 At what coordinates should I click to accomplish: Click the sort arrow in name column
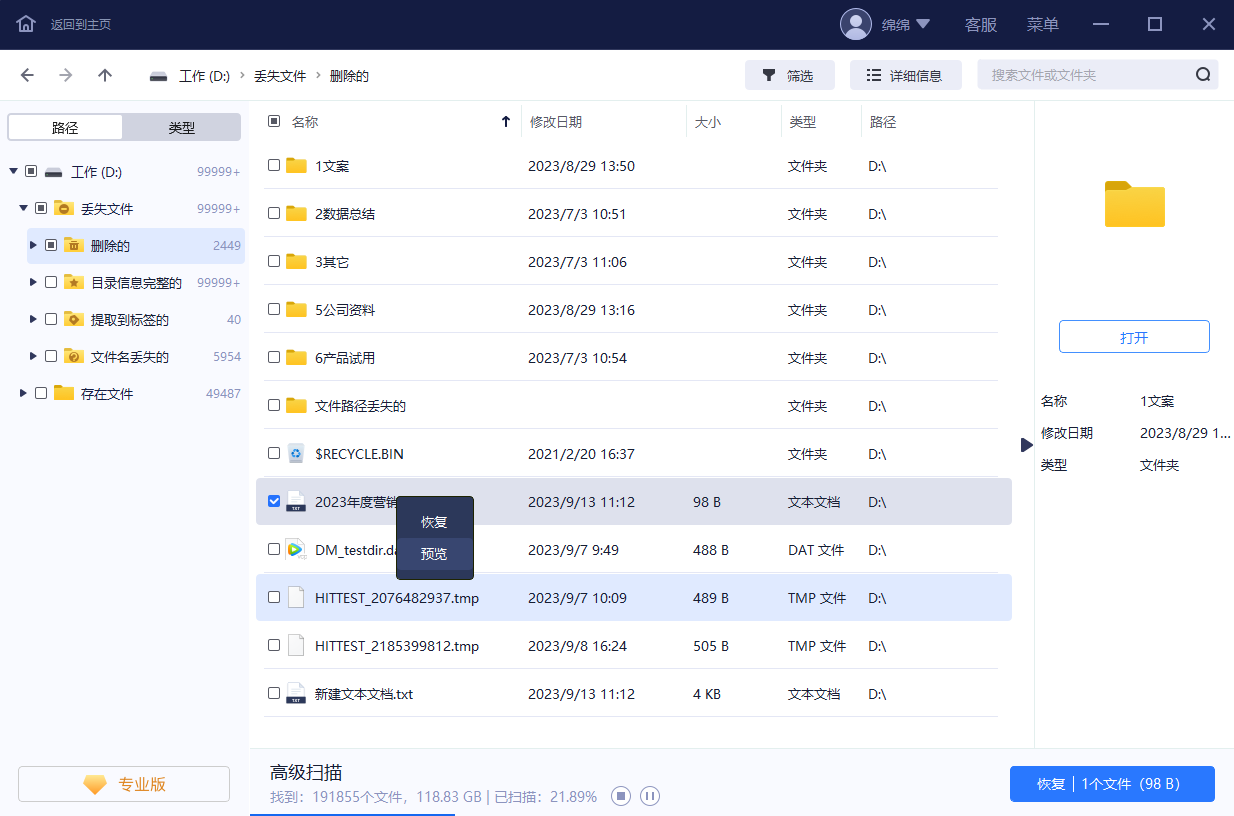tap(505, 122)
